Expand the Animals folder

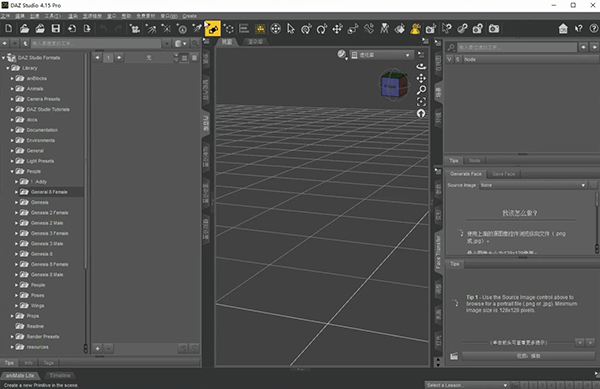12,89
